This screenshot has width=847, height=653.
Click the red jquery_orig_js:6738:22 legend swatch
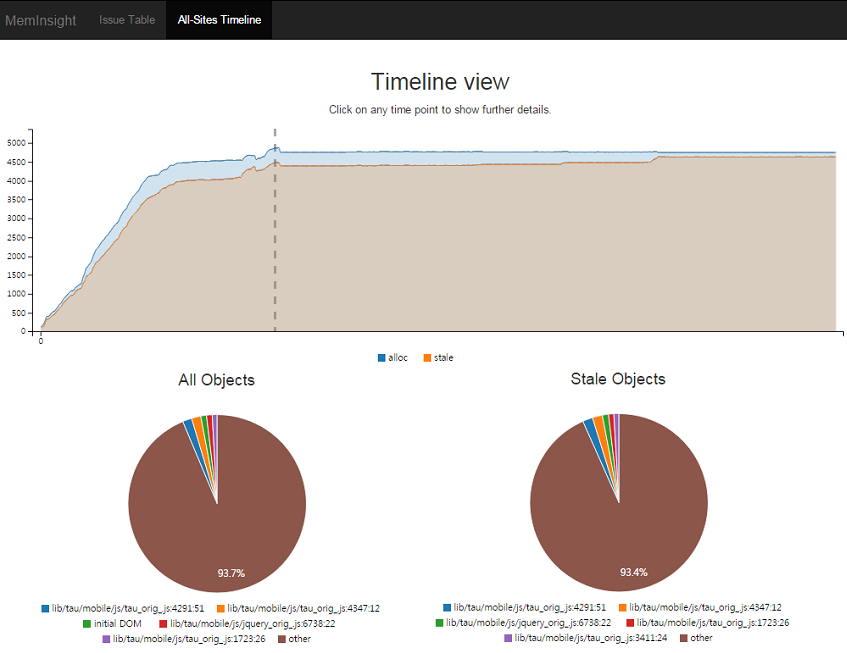(163, 623)
